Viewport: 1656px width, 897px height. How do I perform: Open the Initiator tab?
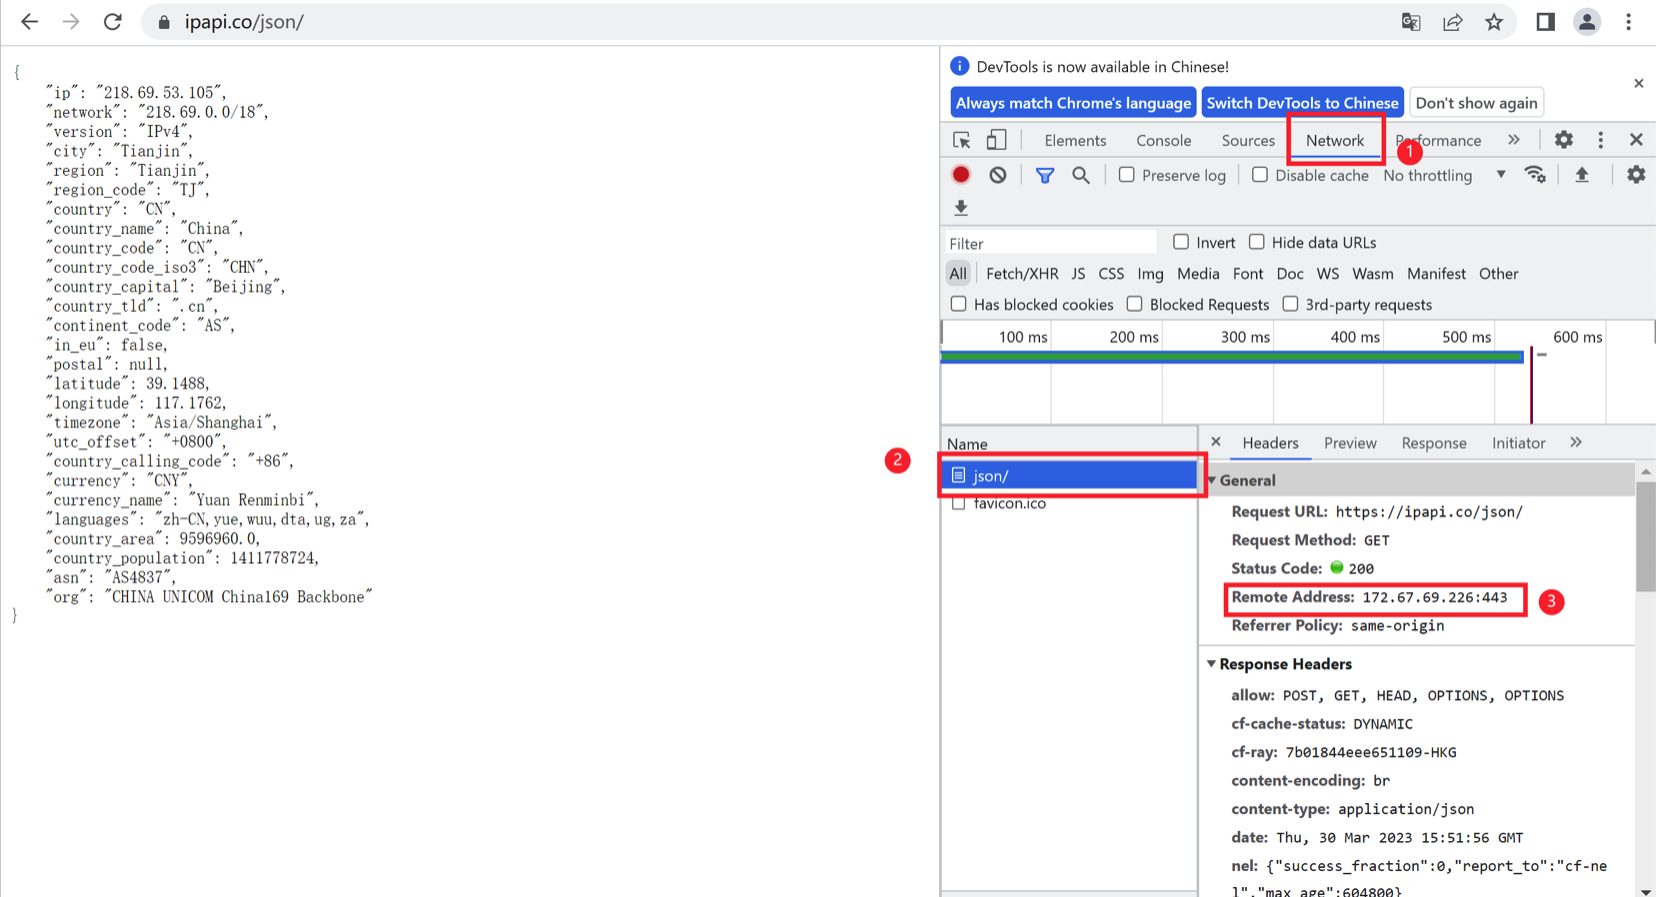1518,443
